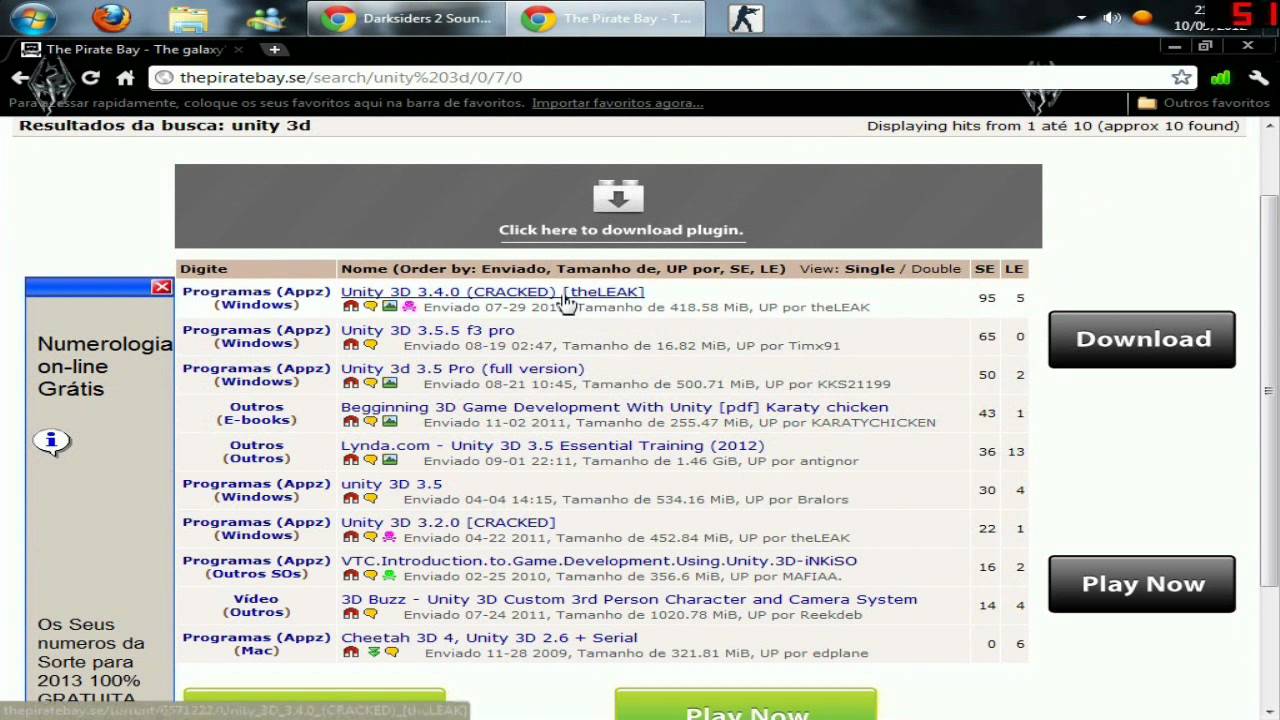Open Counter-Strike from the taskbar

tap(745, 18)
